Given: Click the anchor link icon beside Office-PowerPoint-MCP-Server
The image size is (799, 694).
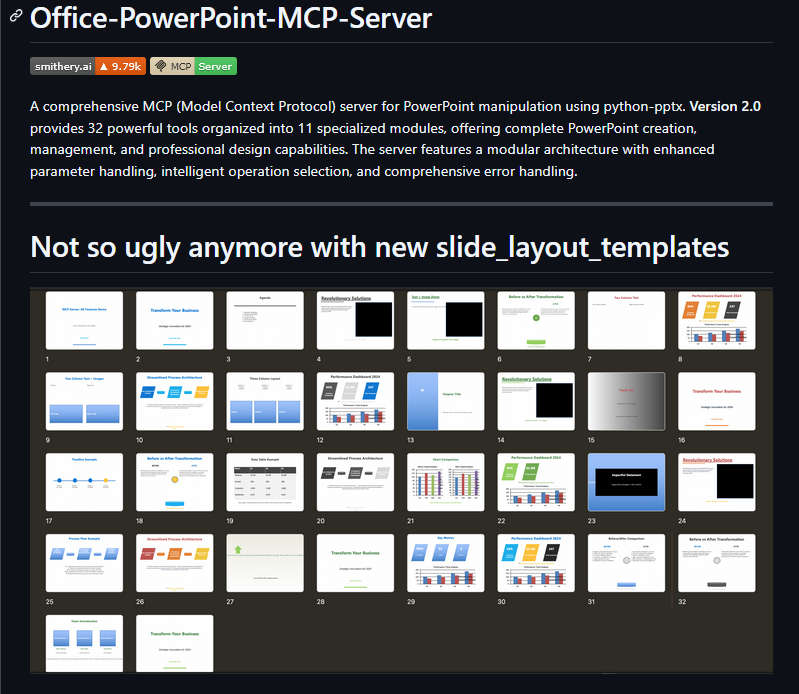Looking at the screenshot, I should point(16,16).
